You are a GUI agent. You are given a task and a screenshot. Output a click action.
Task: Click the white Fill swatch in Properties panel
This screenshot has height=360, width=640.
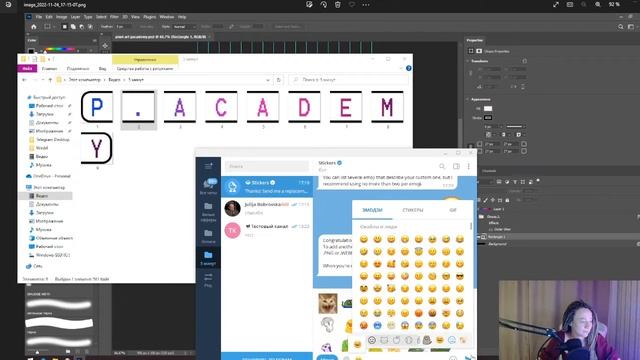[488, 109]
